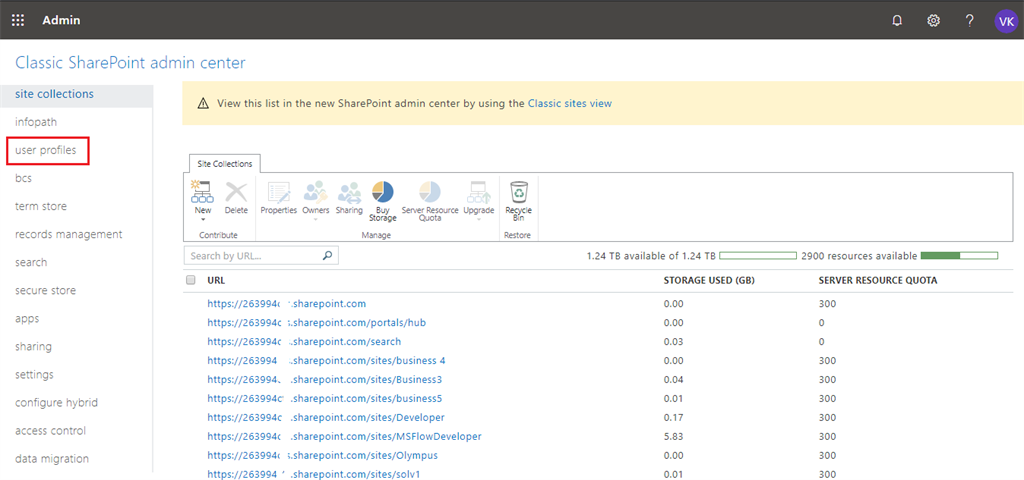Image resolution: width=1024 pixels, height=480 pixels.
Task: Click the Delete ribbon icon
Action: [236, 192]
